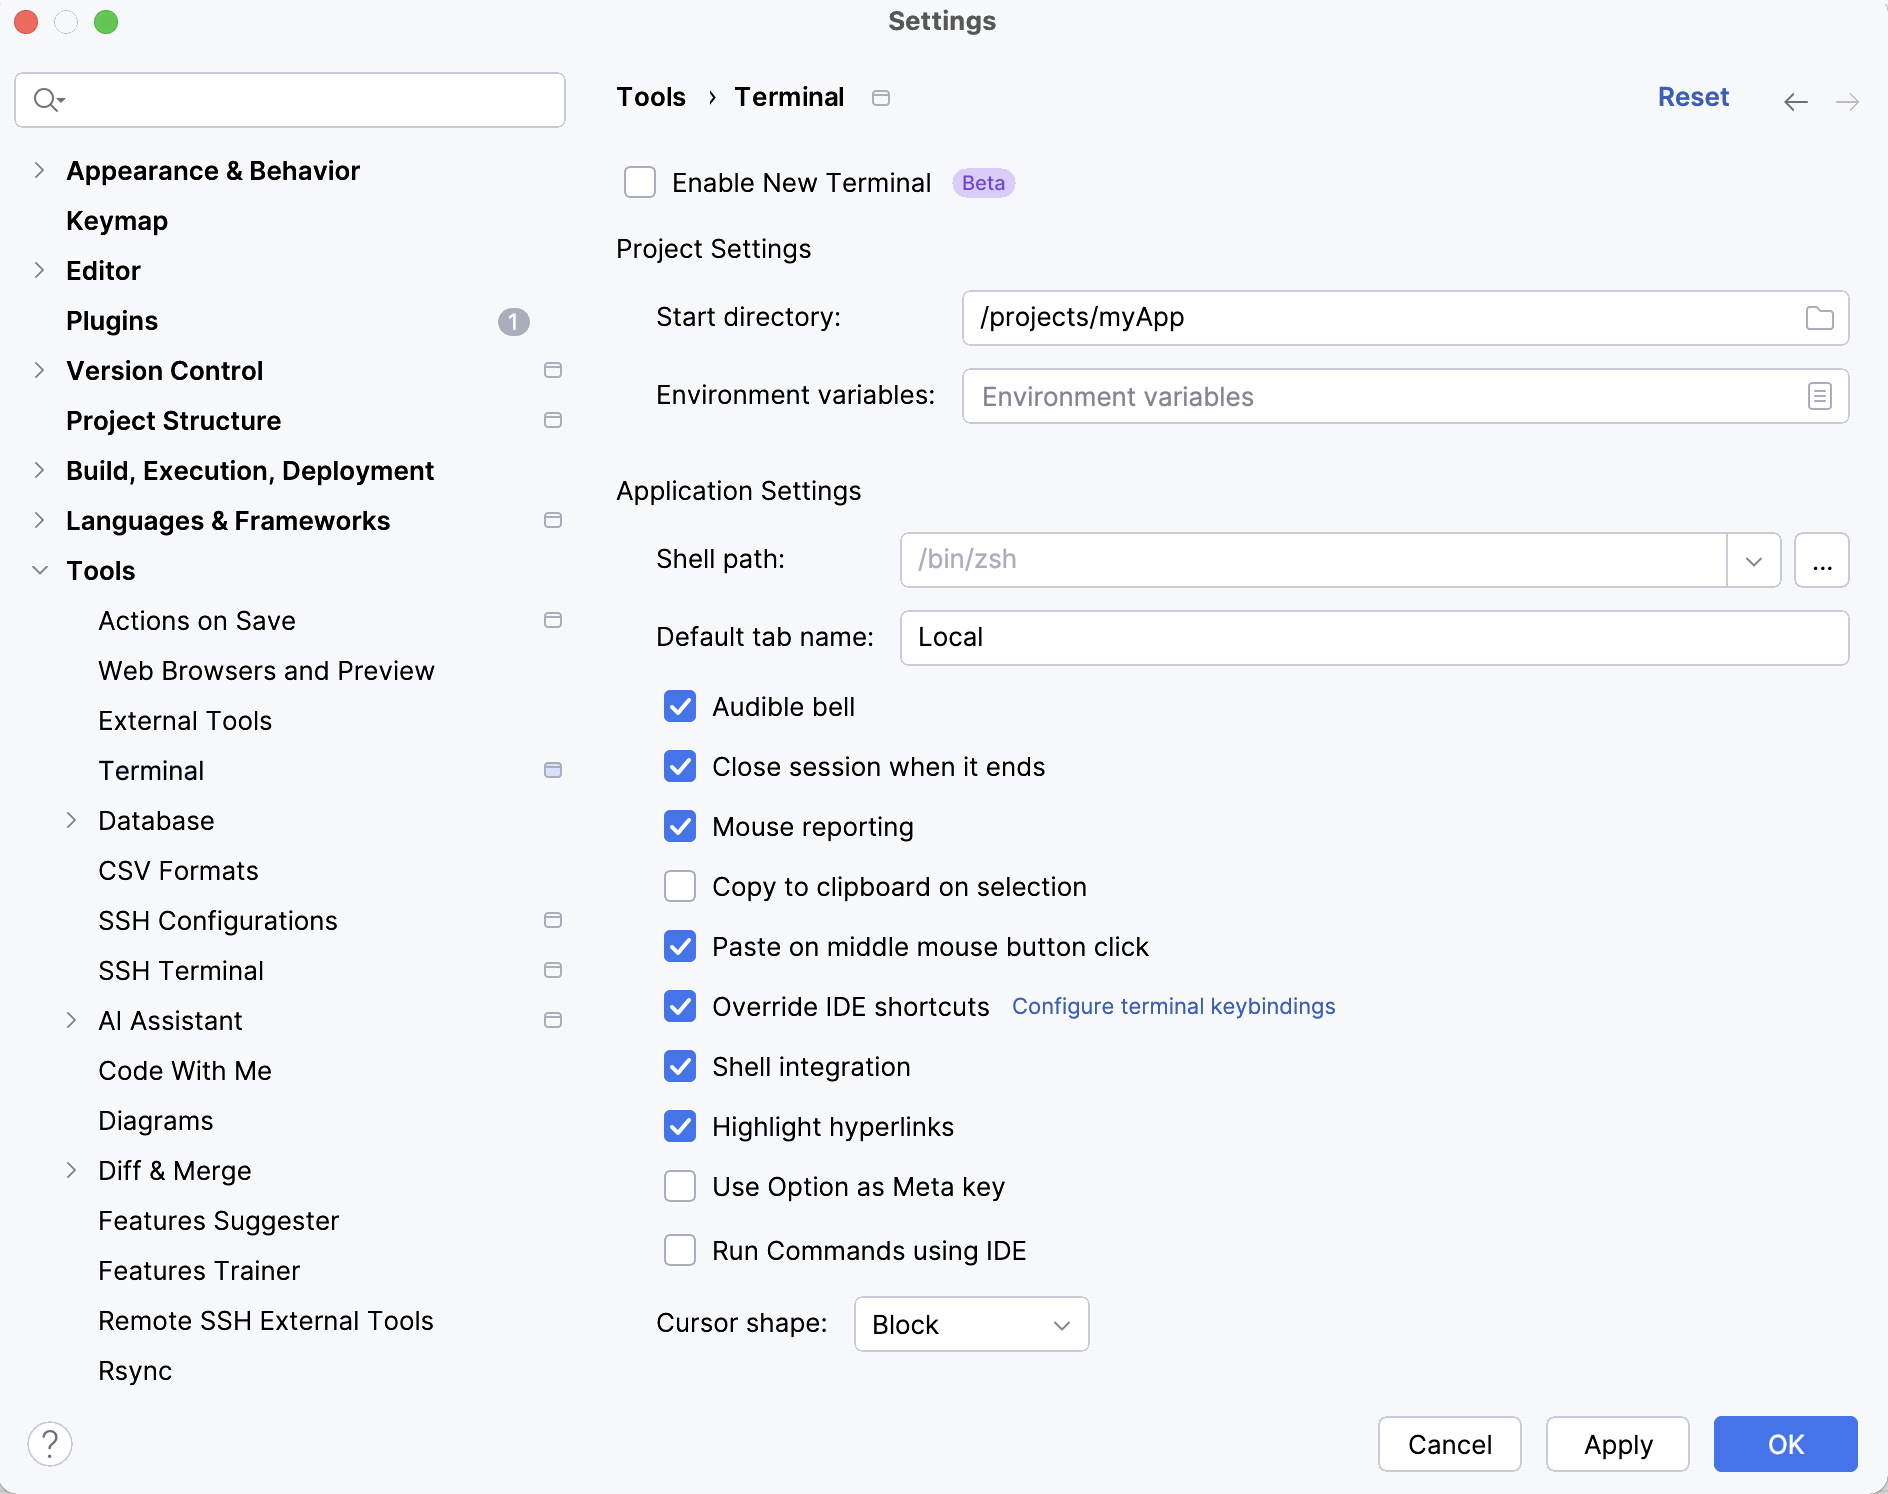1888x1494 pixels.
Task: Click Configure terminal keybindings link
Action: click(1173, 1007)
